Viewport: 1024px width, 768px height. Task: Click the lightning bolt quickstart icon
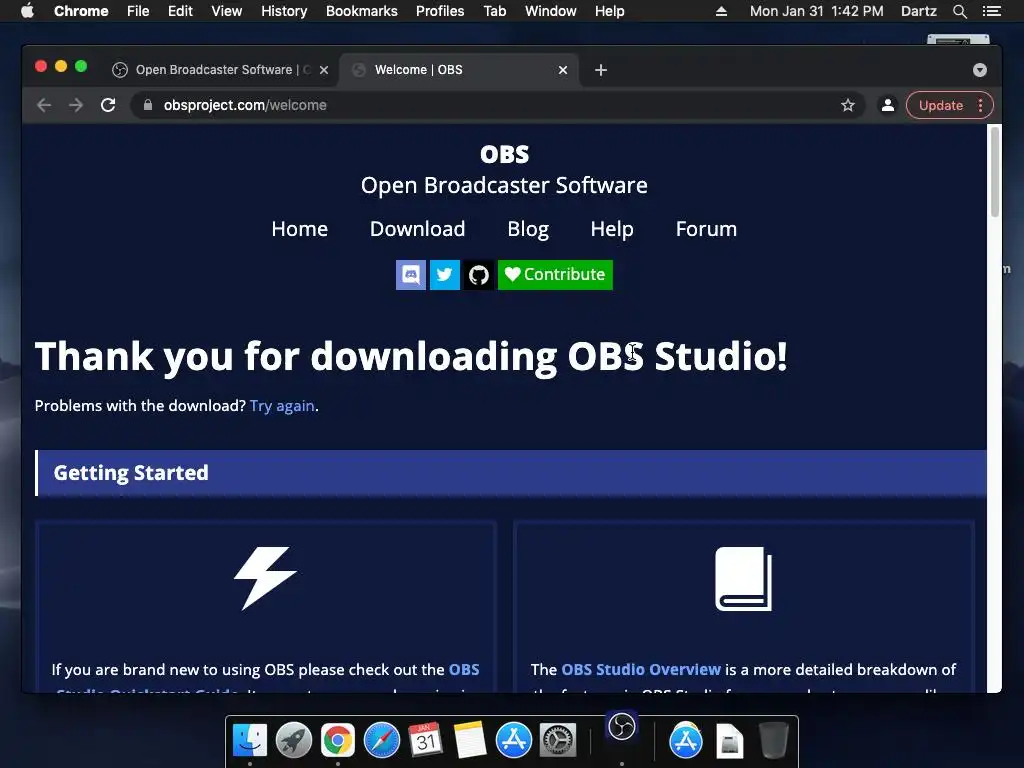pyautogui.click(x=265, y=578)
